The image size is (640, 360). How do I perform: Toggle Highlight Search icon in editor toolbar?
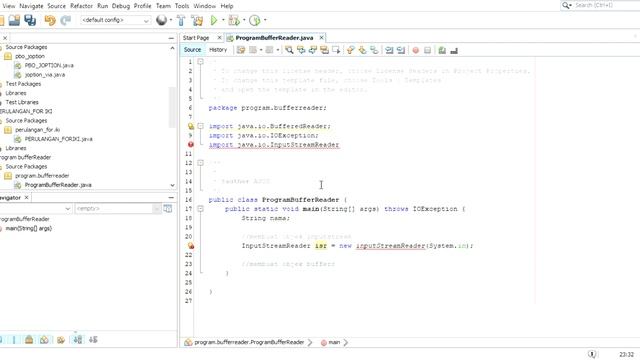click(324, 50)
